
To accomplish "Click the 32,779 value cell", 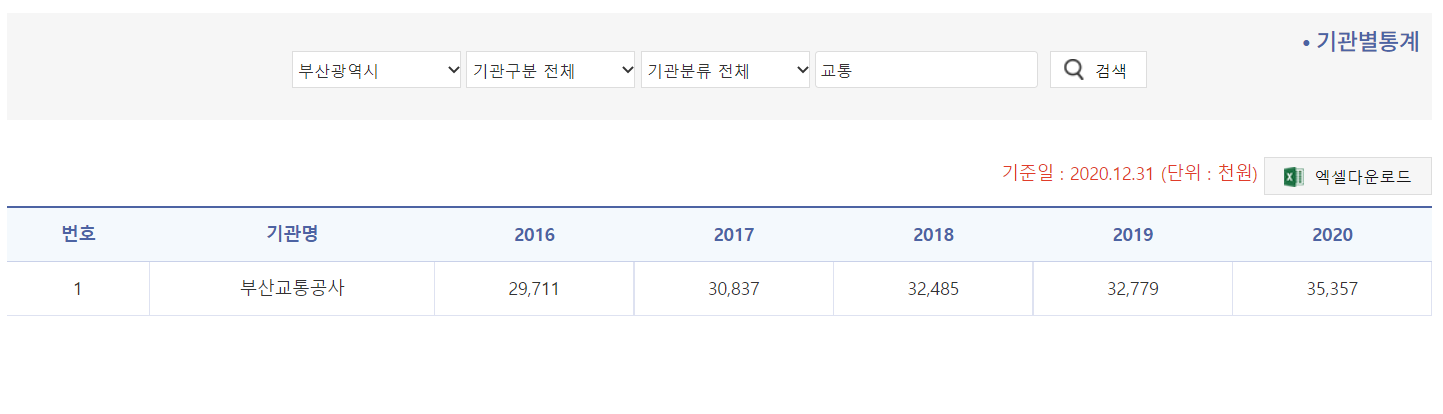I will [x=1133, y=289].
